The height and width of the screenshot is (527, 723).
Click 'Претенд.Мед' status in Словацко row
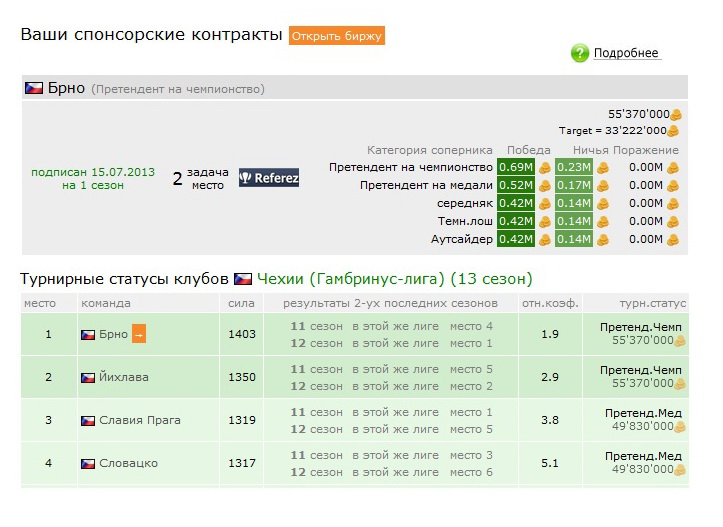(x=643, y=456)
